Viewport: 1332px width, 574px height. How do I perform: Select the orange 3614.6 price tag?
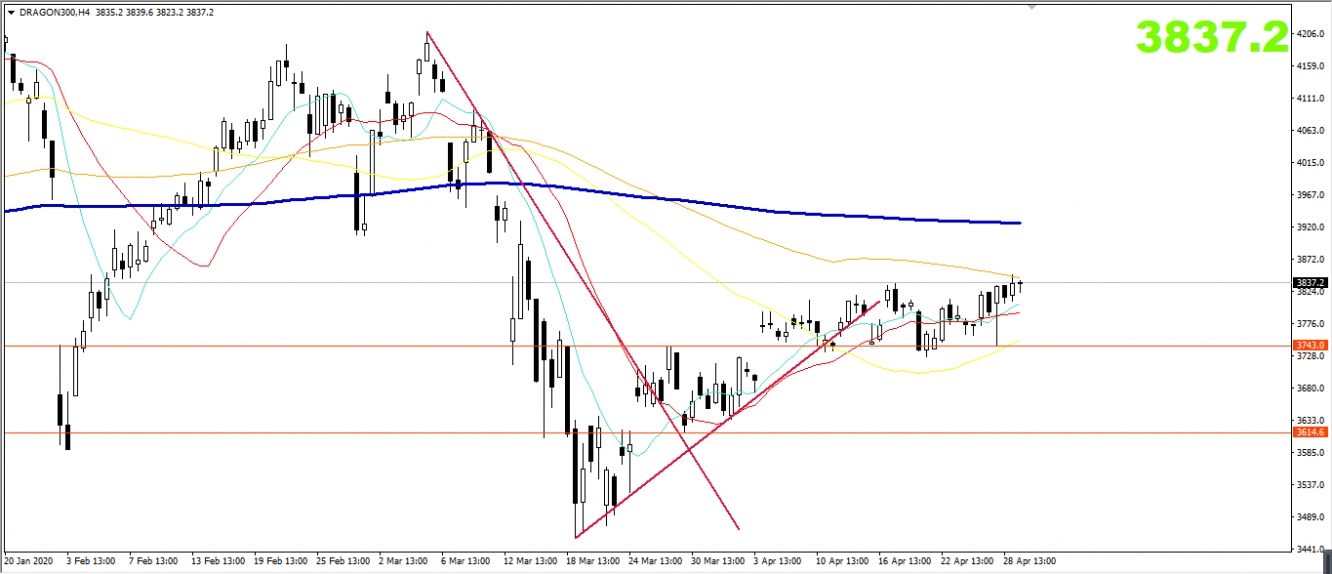tap(1309, 432)
